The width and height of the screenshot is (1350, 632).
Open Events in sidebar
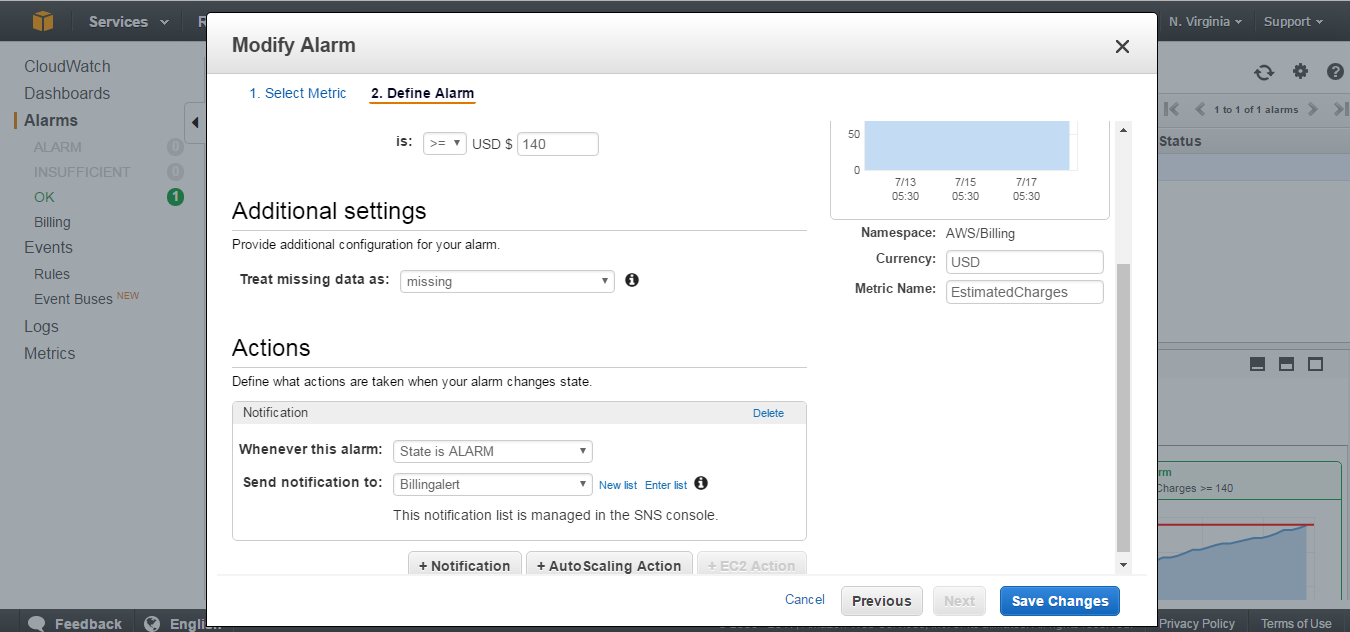(x=48, y=247)
